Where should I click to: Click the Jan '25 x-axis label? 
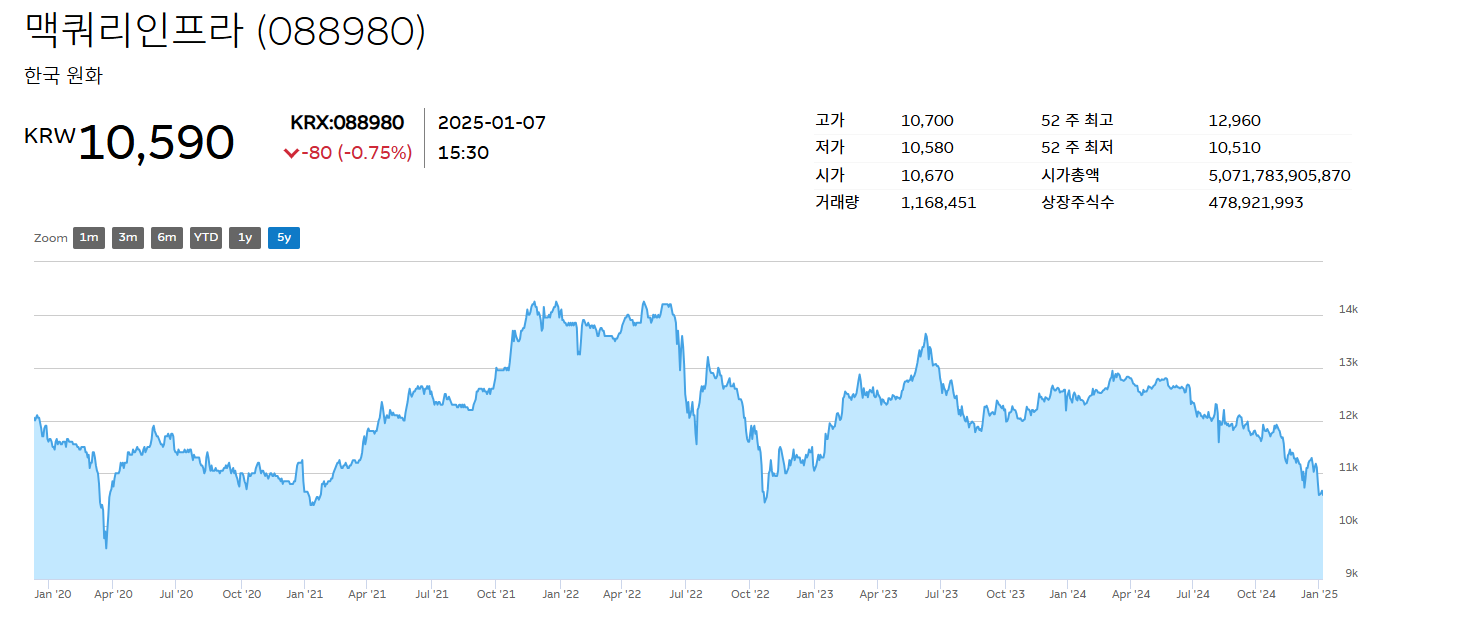point(1320,594)
